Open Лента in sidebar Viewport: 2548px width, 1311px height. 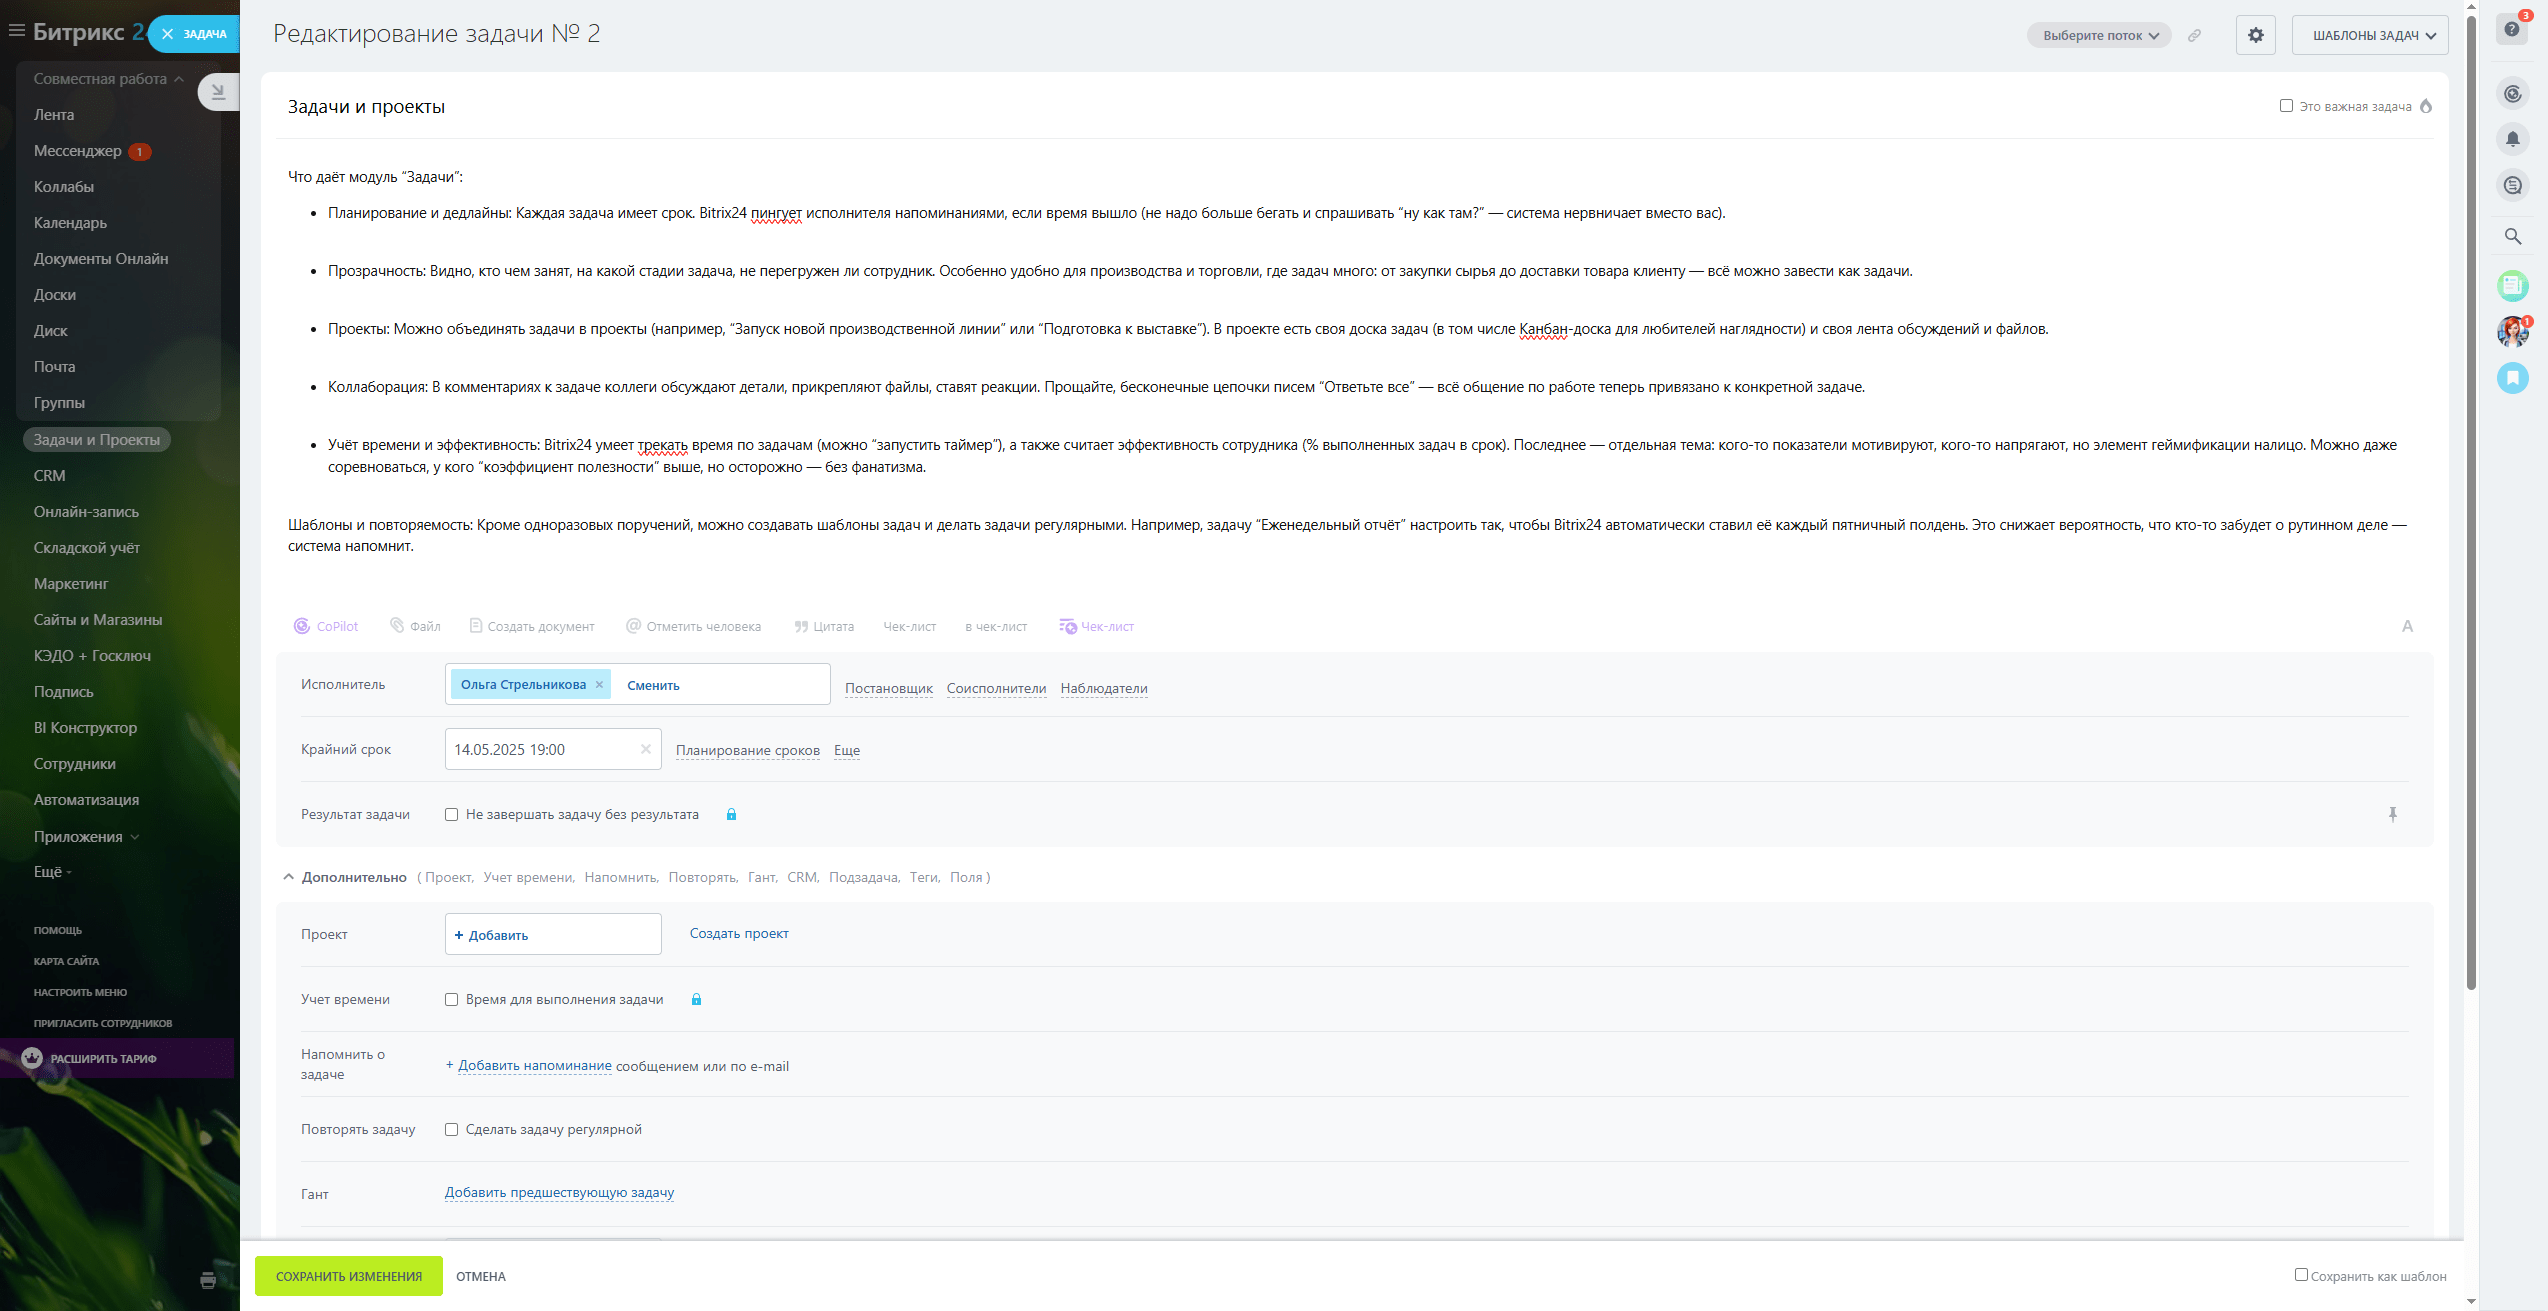point(54,115)
